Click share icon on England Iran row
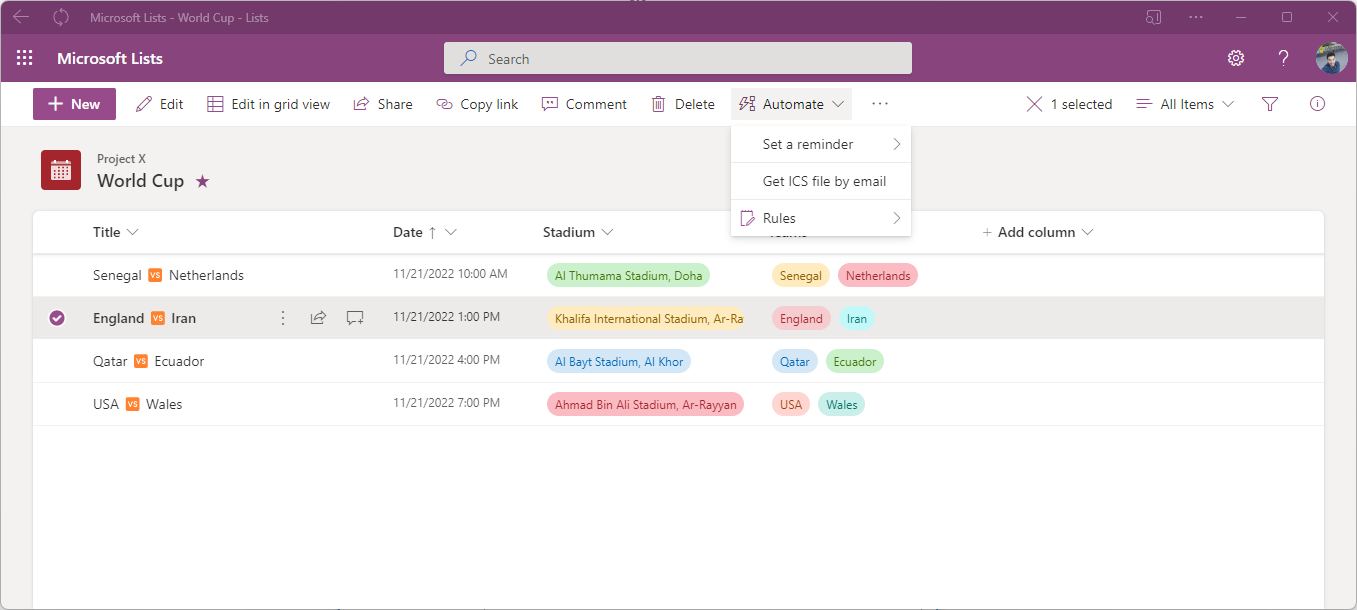 318,318
